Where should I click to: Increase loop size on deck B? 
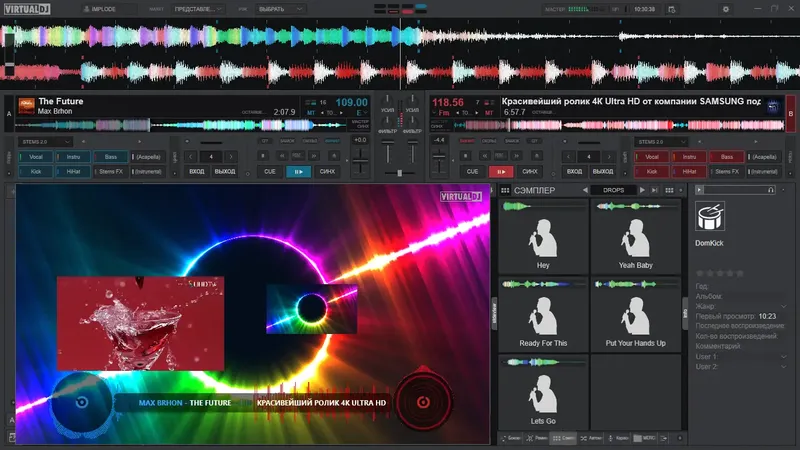[x=609, y=157]
